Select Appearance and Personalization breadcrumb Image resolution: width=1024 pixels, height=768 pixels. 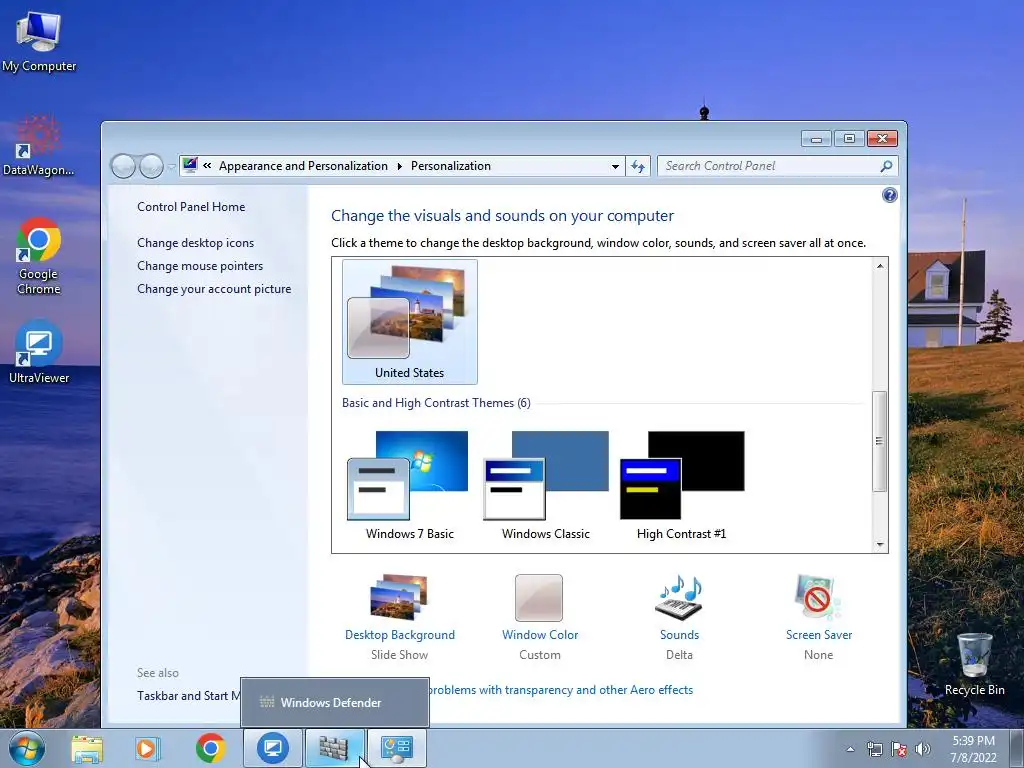pos(303,166)
